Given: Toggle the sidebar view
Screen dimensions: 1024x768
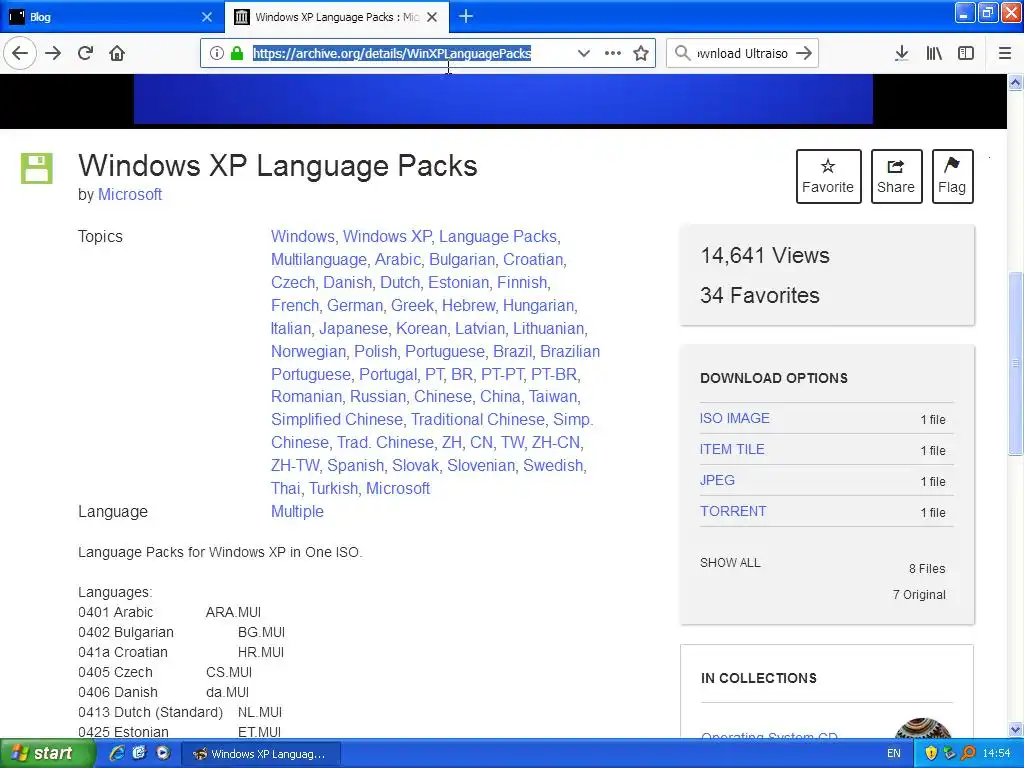Looking at the screenshot, I should click(966, 54).
